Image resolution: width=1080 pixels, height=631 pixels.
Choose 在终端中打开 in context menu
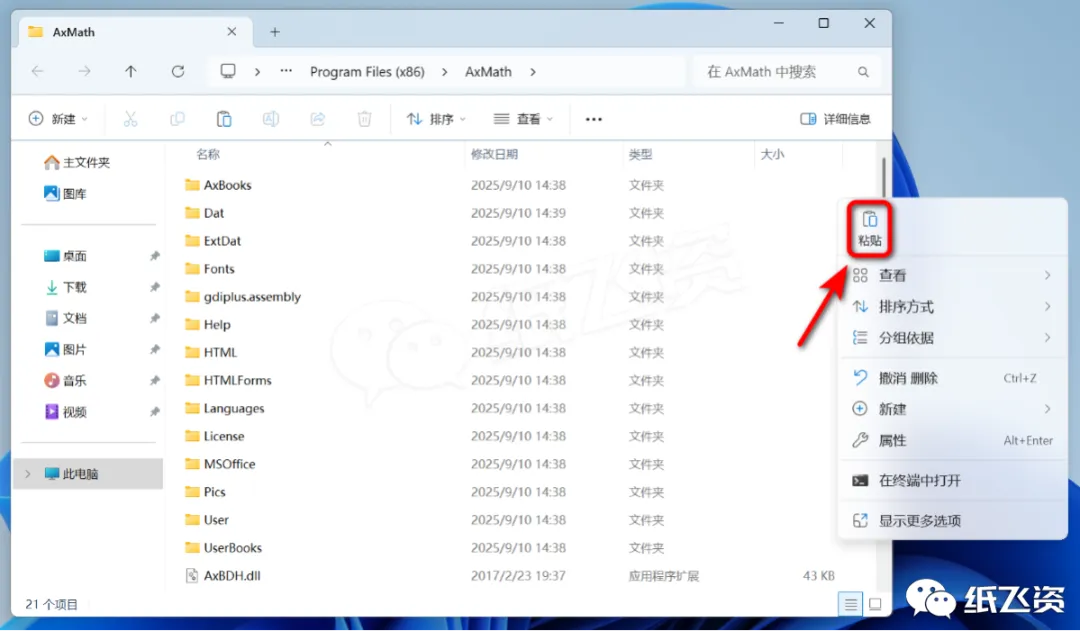click(953, 480)
